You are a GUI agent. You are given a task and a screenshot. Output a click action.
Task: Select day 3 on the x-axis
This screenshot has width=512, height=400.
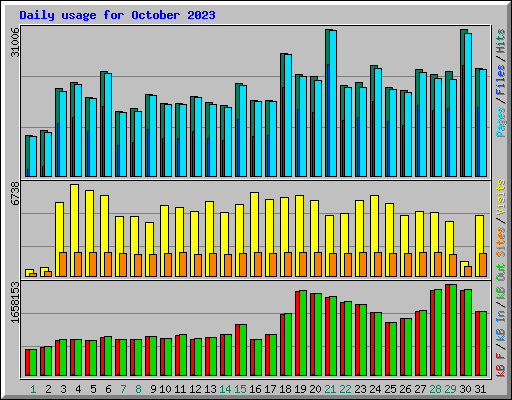point(63,389)
